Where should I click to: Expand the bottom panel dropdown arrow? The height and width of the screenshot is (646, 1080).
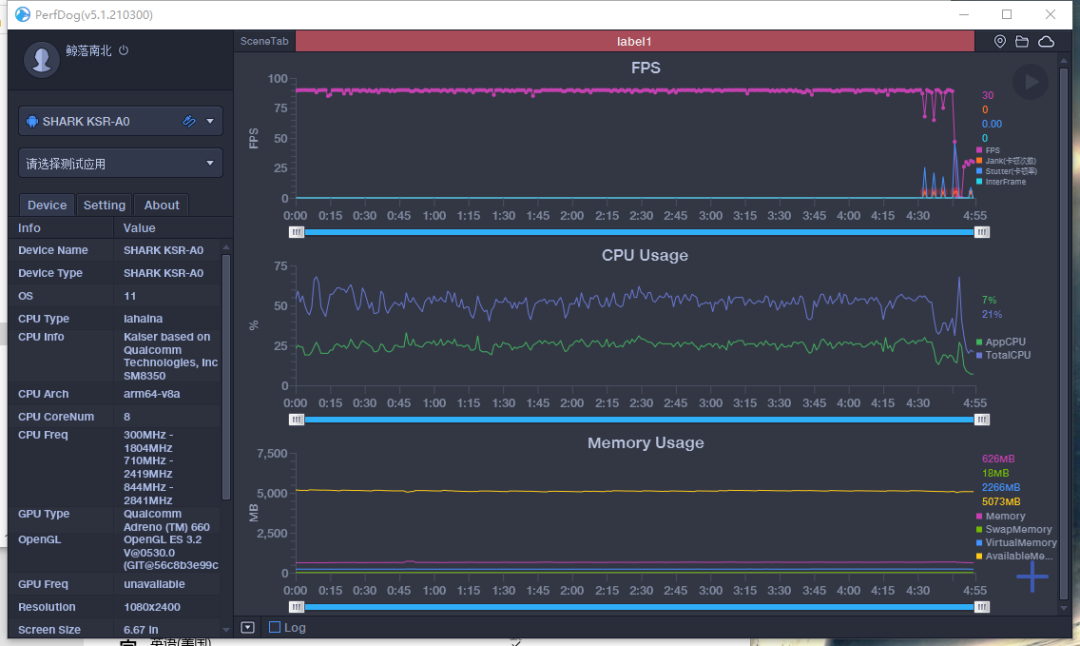pyautogui.click(x=248, y=627)
